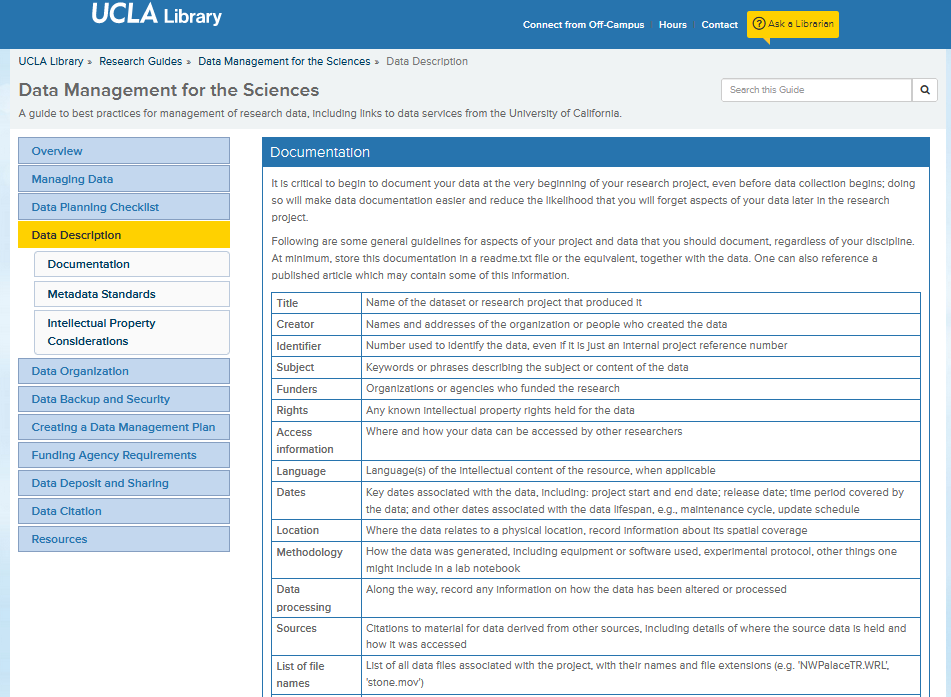
Task: Open Data Backup and Security tab
Action: coord(124,399)
